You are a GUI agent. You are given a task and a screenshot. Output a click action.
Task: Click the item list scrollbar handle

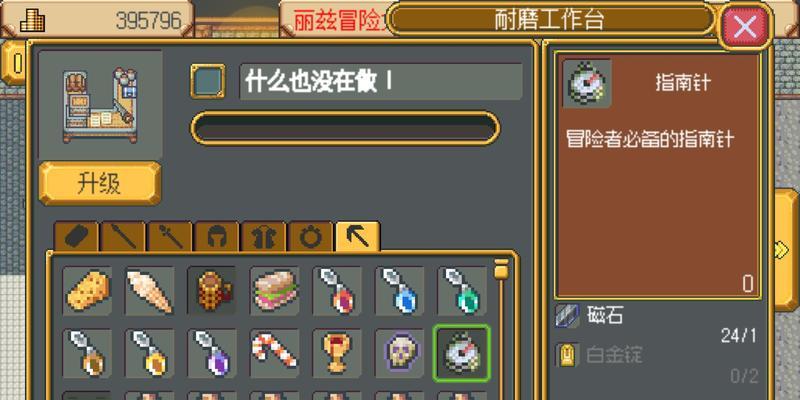point(502,269)
